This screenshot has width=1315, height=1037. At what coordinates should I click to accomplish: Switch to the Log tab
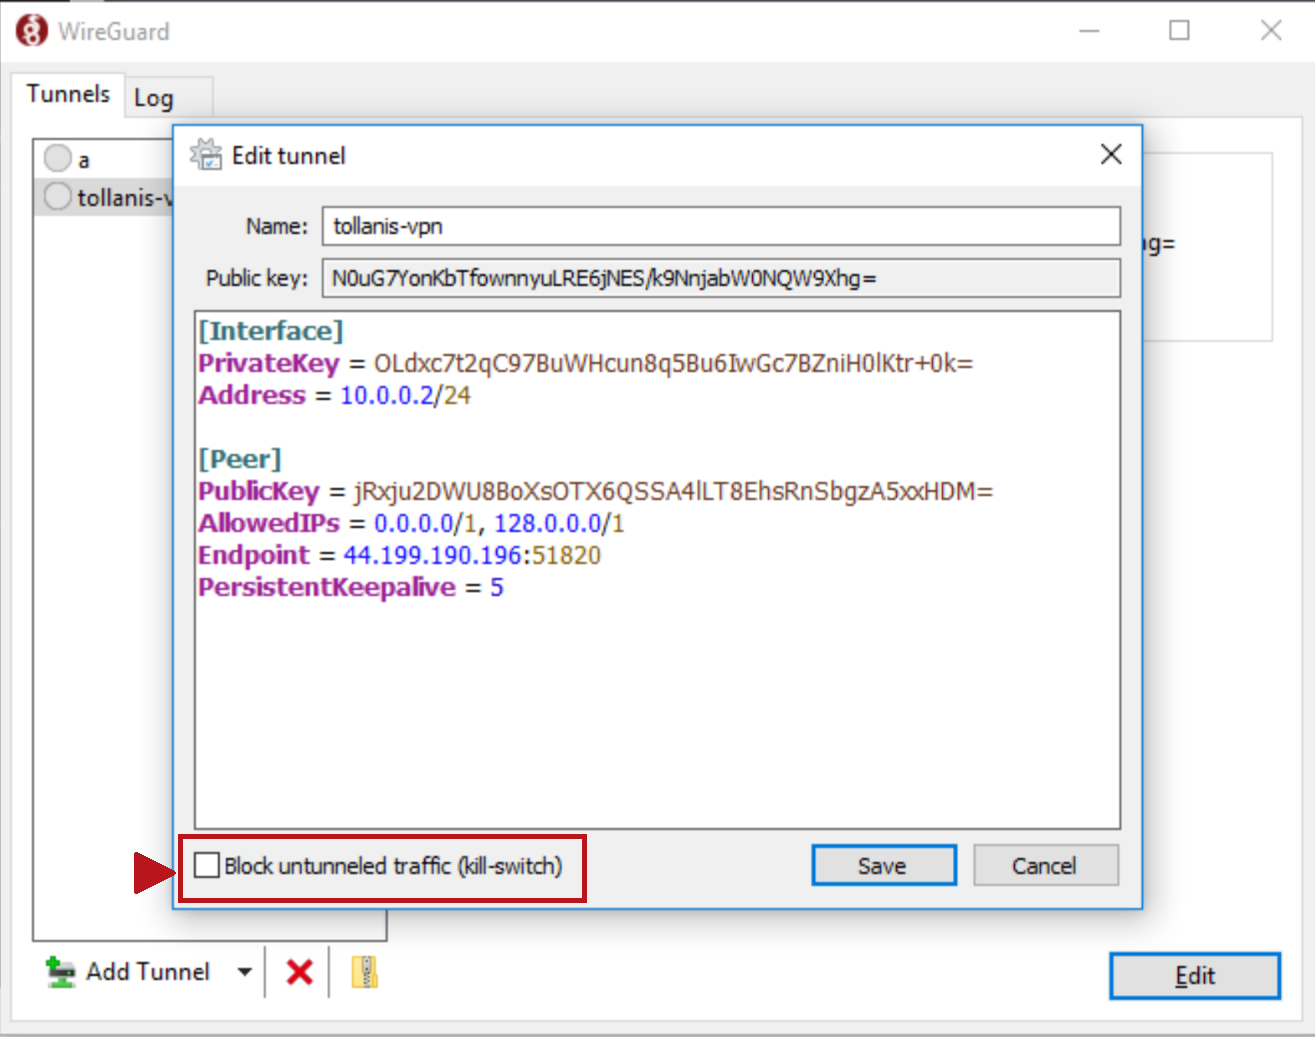(x=154, y=98)
